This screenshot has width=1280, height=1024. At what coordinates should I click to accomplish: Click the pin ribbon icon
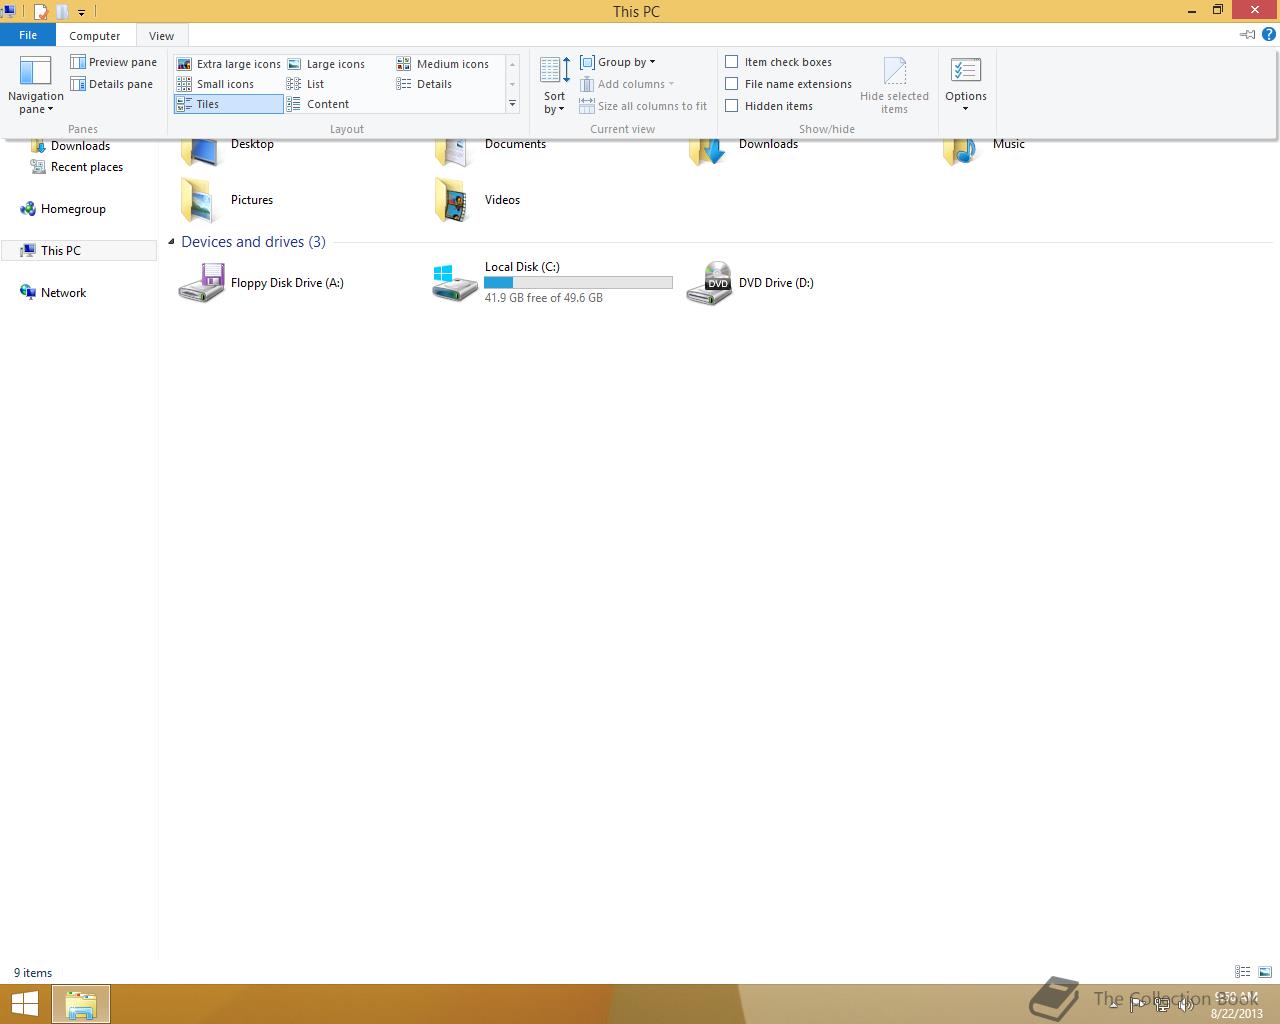1248,35
